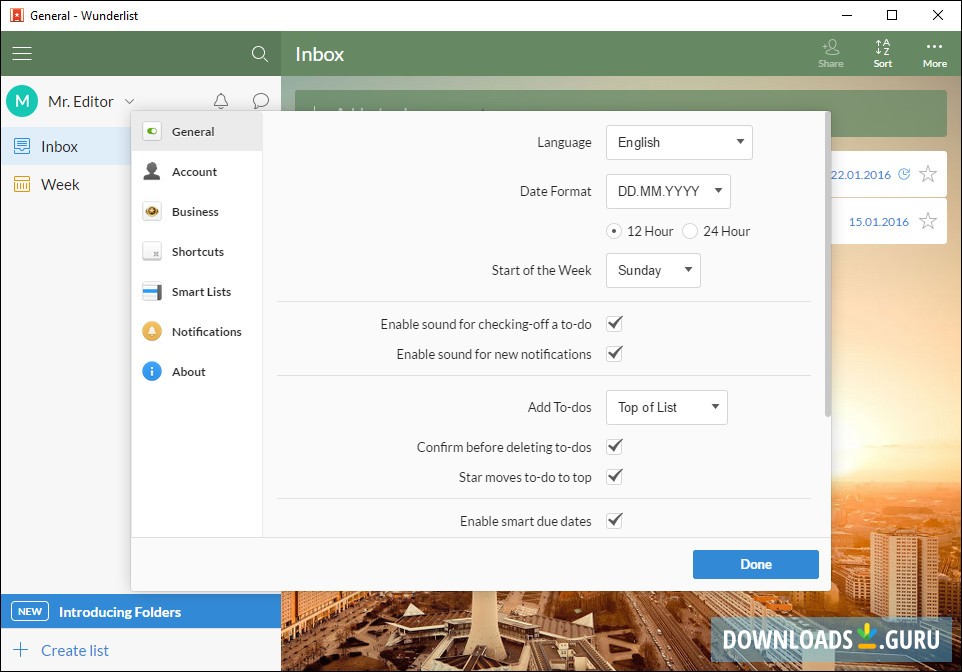962x672 pixels.
Task: Open the Add To-dos dropdown
Action: 667,407
